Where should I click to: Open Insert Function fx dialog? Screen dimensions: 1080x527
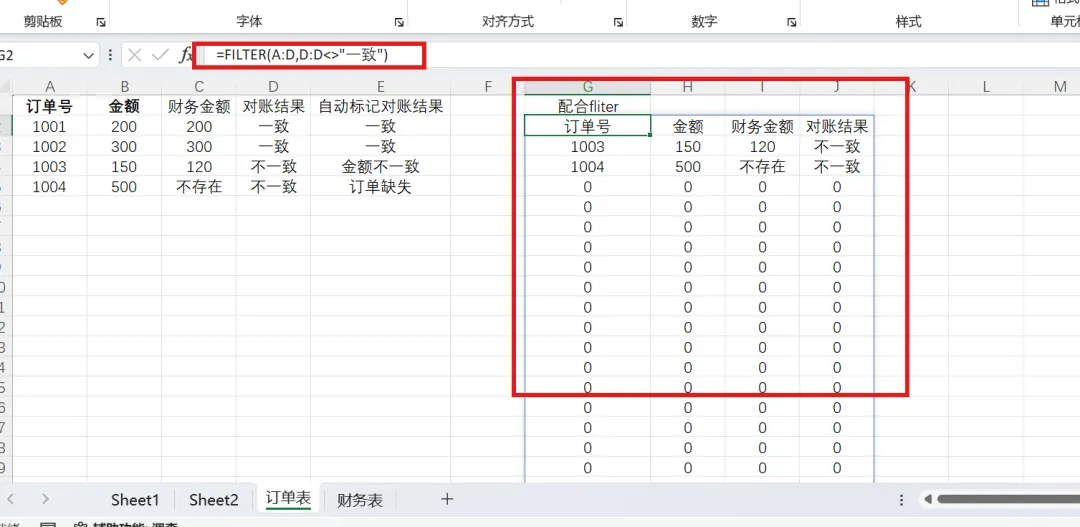tap(185, 56)
